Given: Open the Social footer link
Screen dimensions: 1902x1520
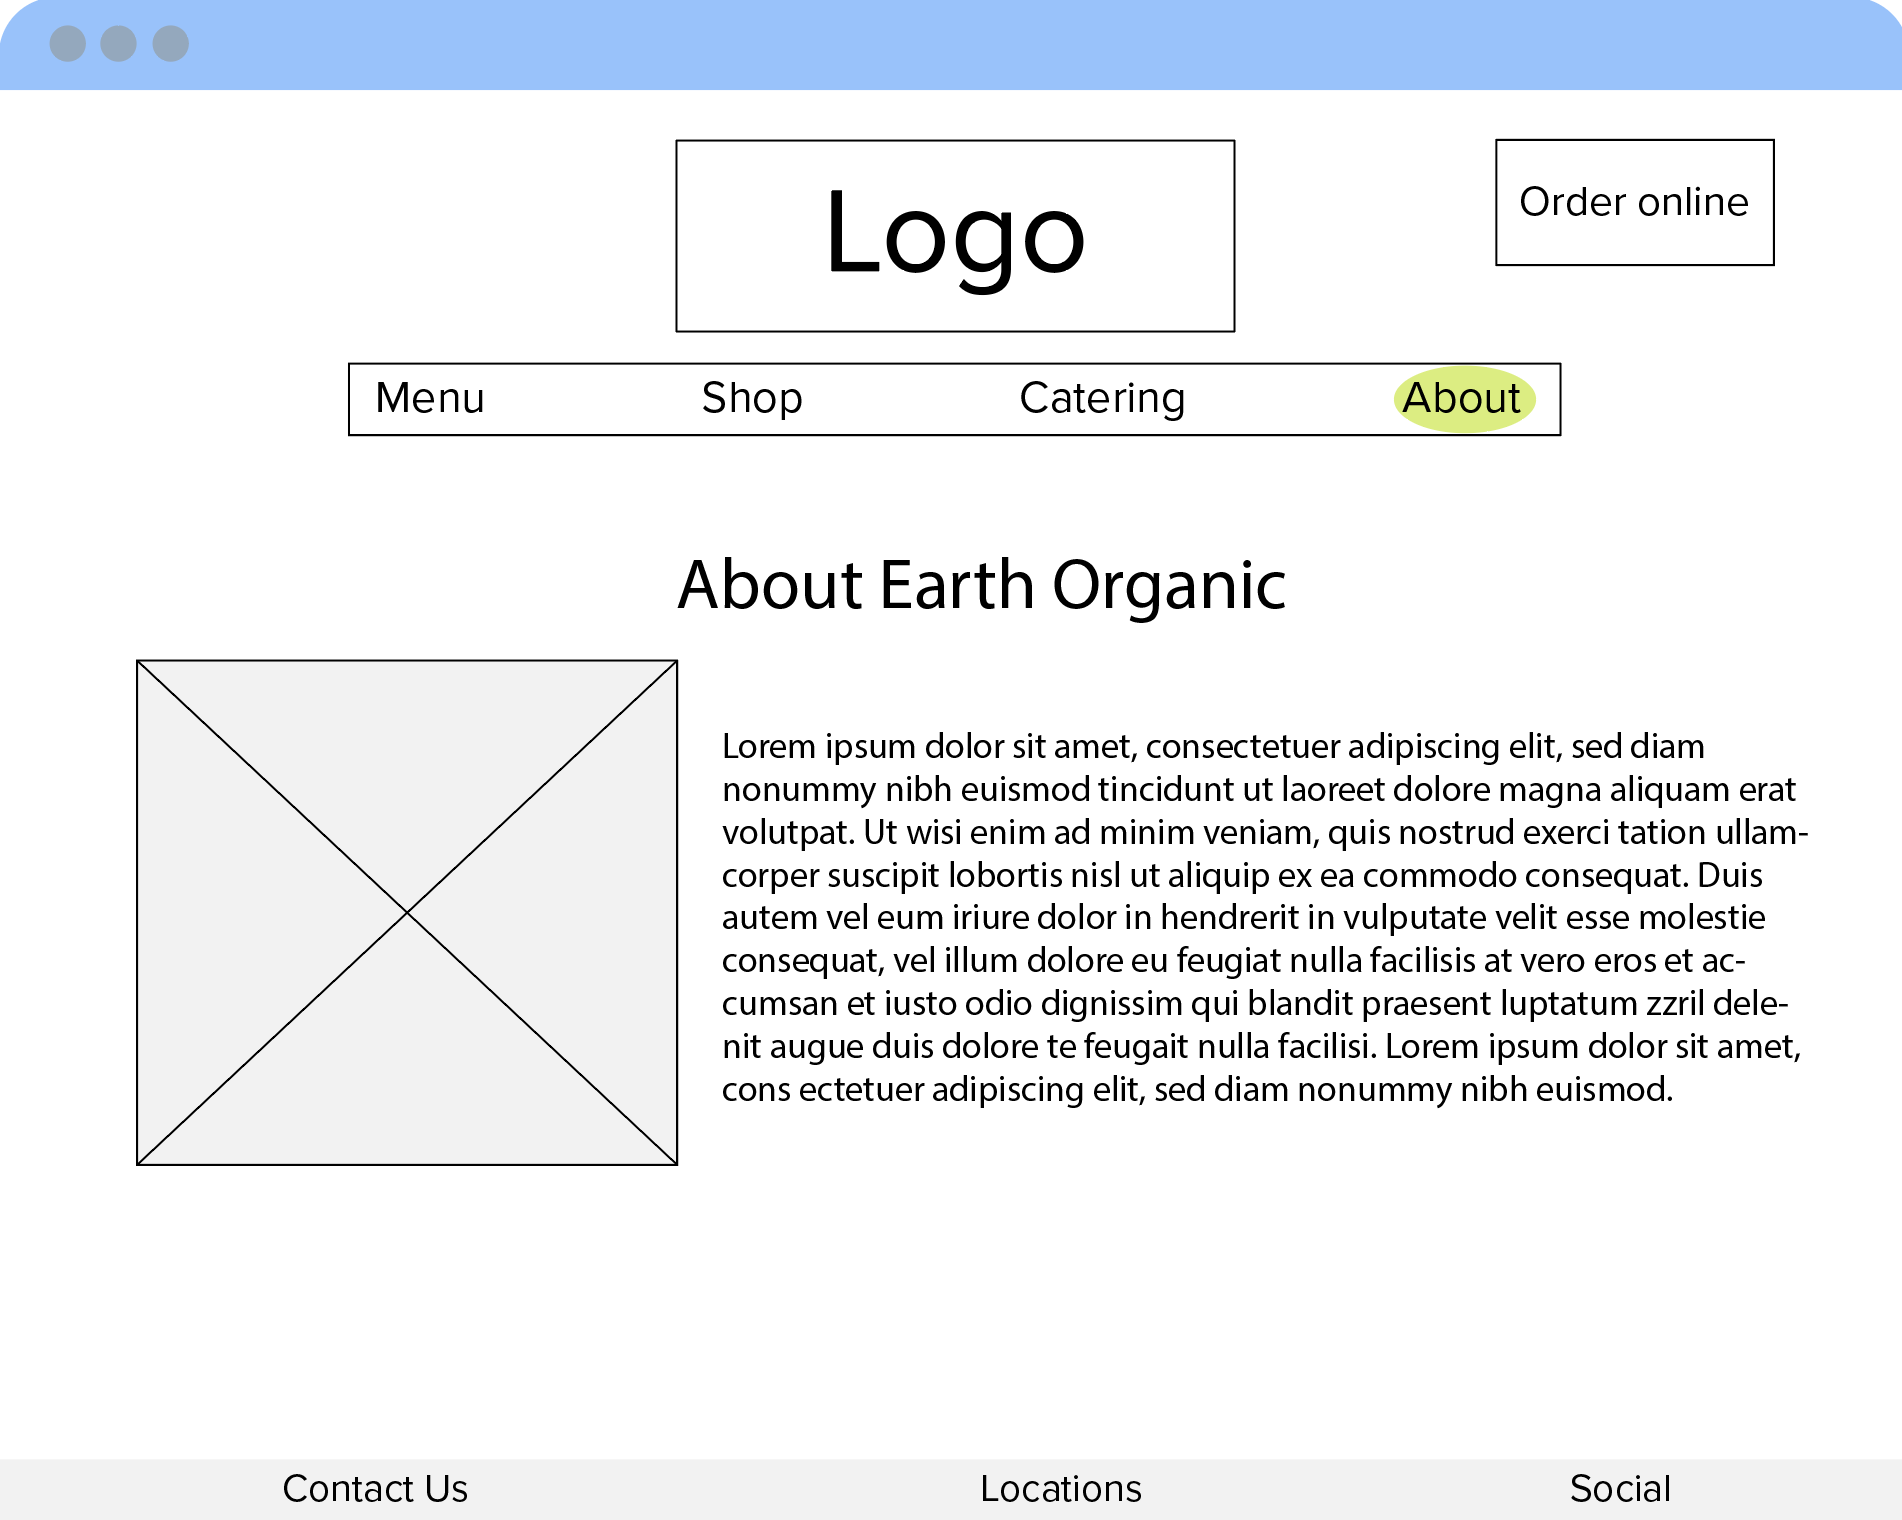Looking at the screenshot, I should 1620,1489.
